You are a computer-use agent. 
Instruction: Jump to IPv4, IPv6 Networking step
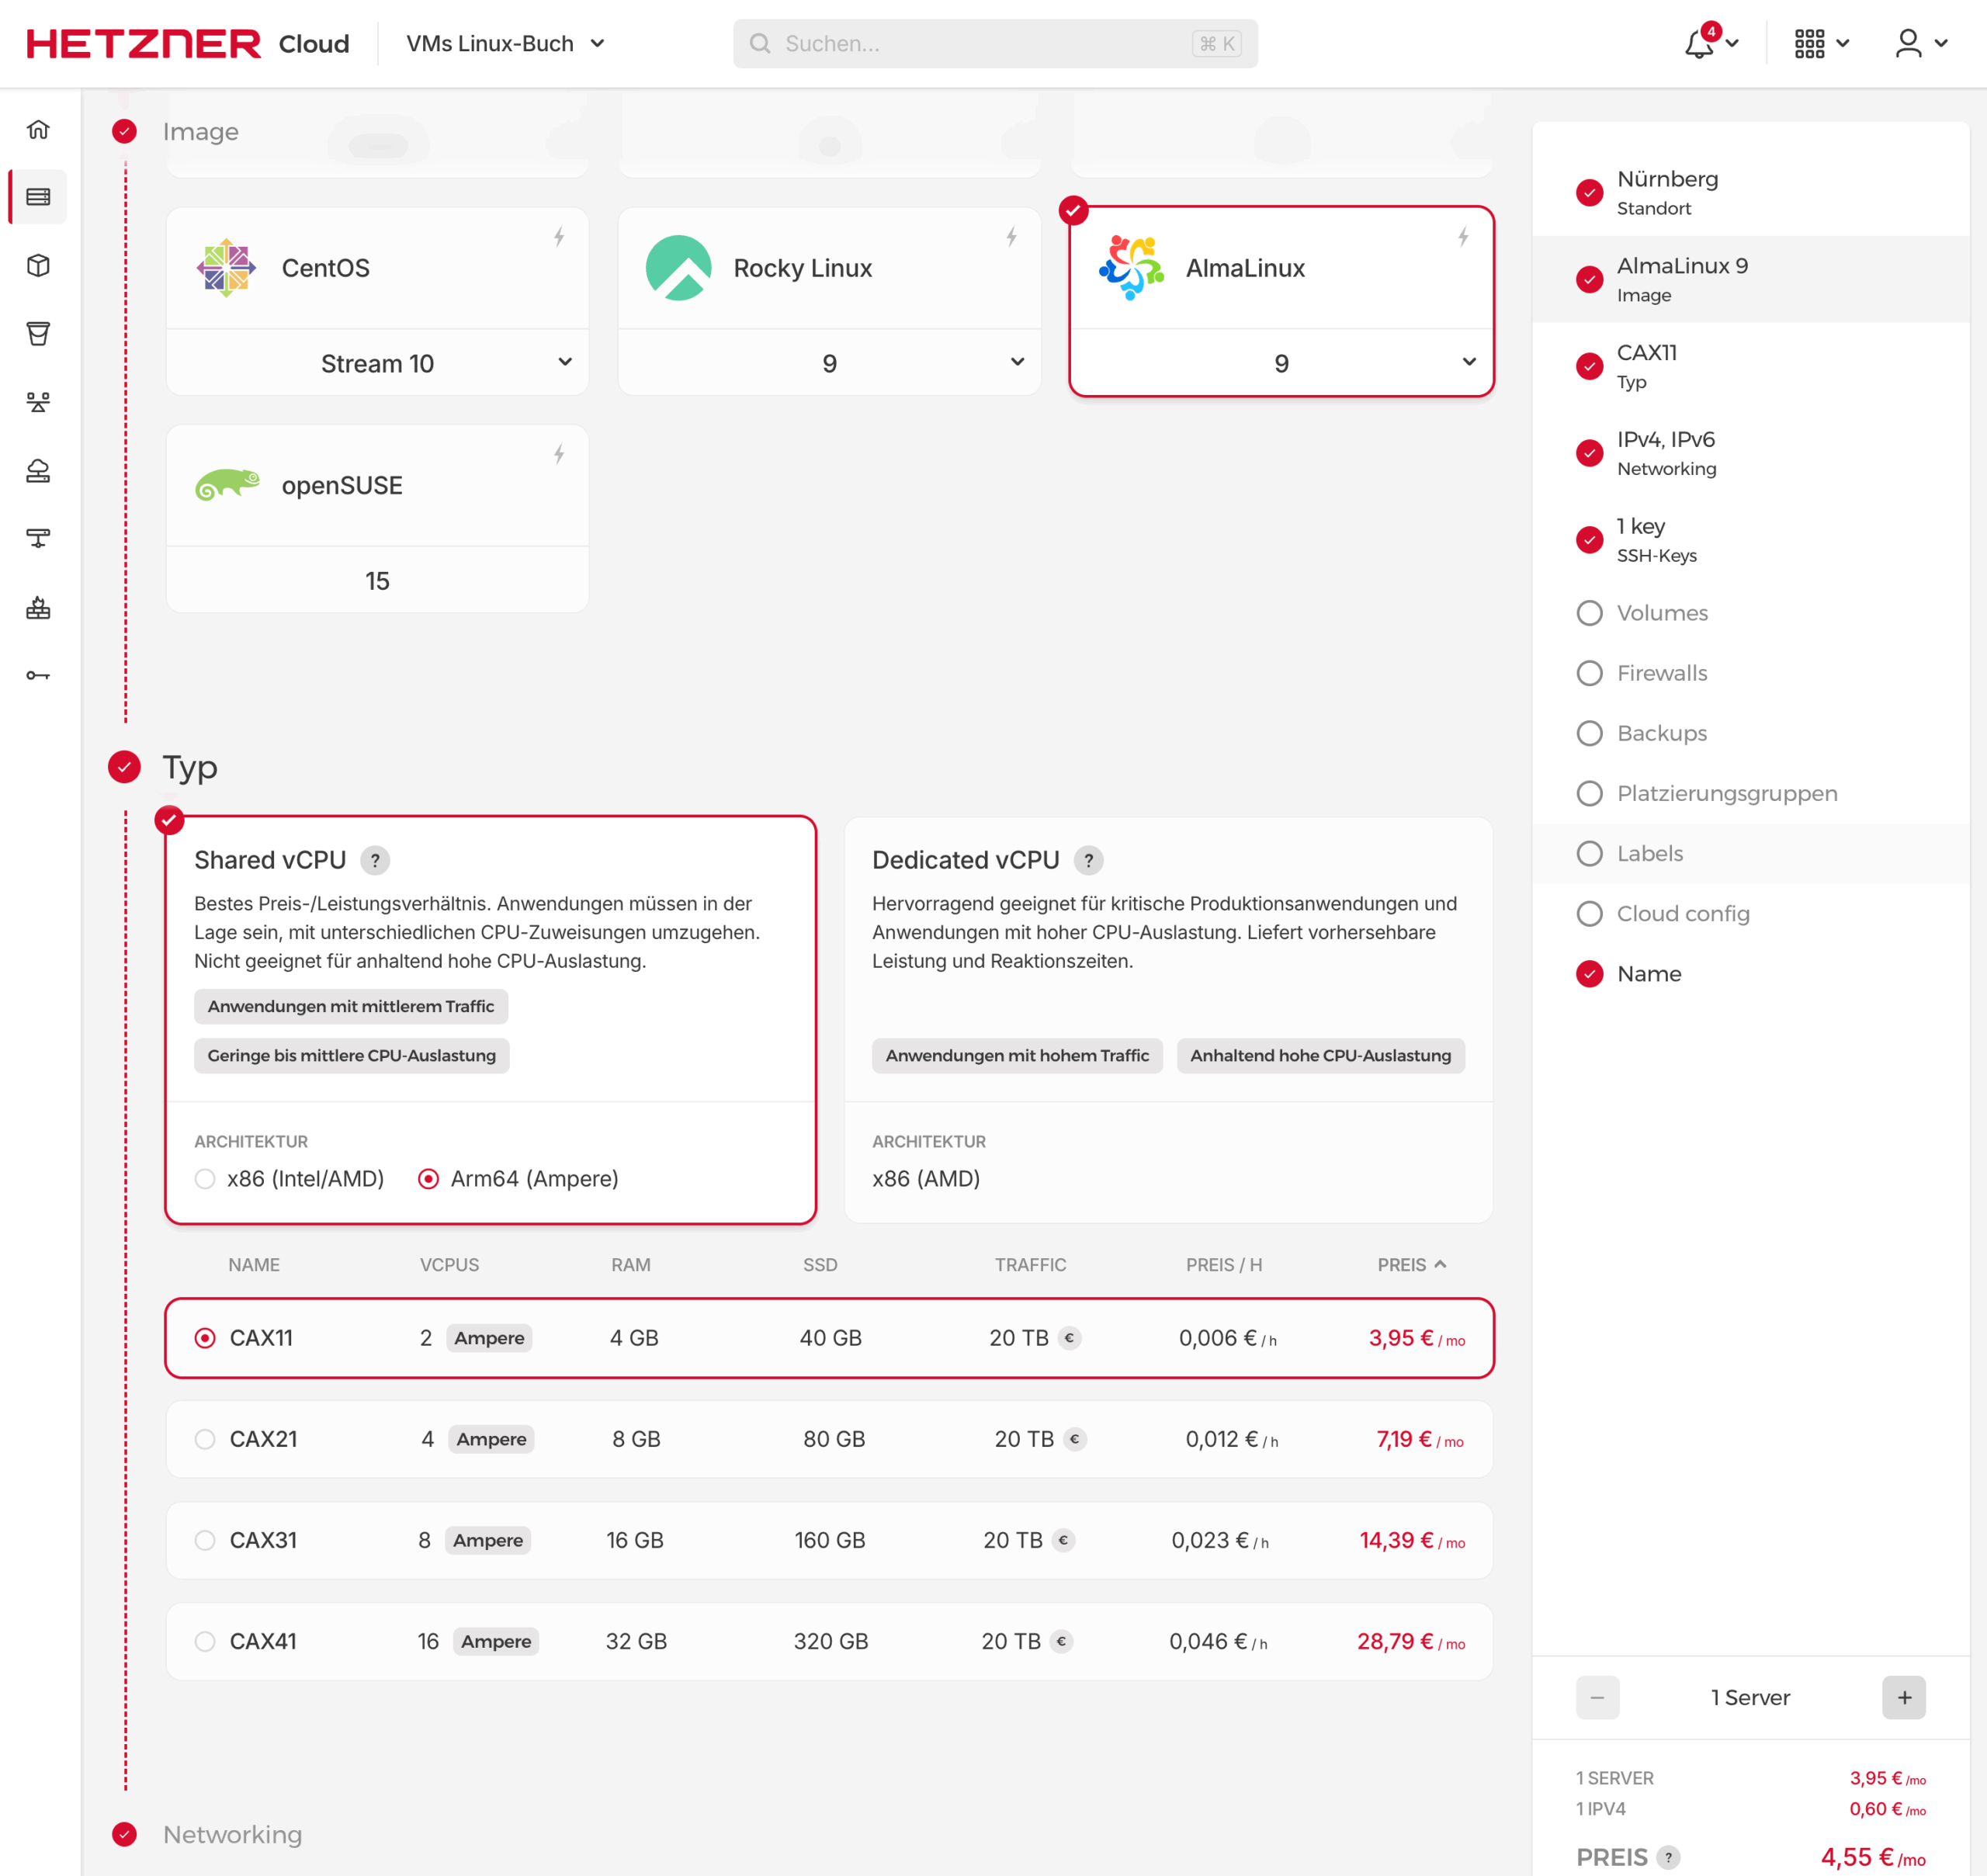pyautogui.click(x=1750, y=453)
